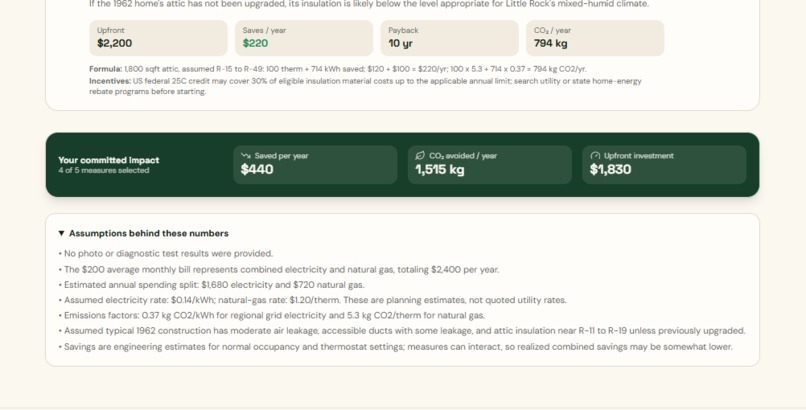Select the green $220 Saves / year value
The width and height of the screenshot is (806, 410).
pyautogui.click(x=255, y=43)
